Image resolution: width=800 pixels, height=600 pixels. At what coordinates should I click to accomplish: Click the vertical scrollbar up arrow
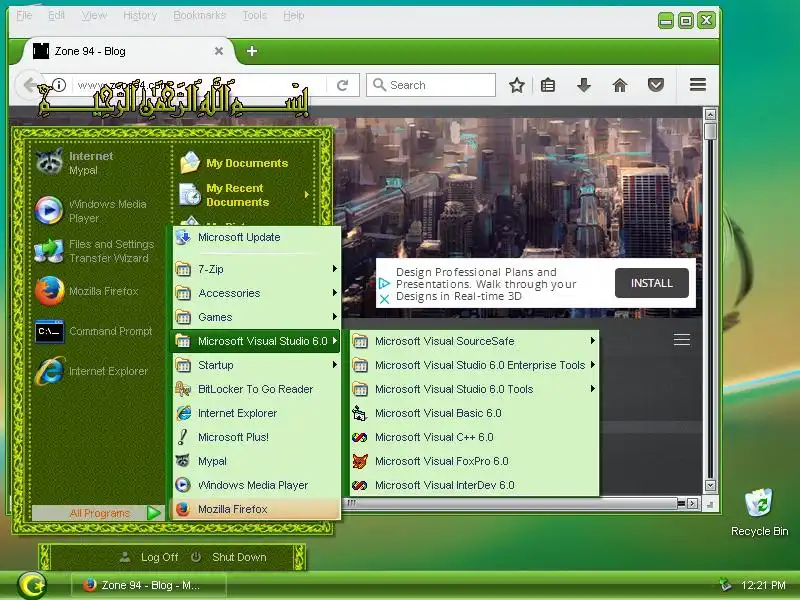[x=710, y=114]
